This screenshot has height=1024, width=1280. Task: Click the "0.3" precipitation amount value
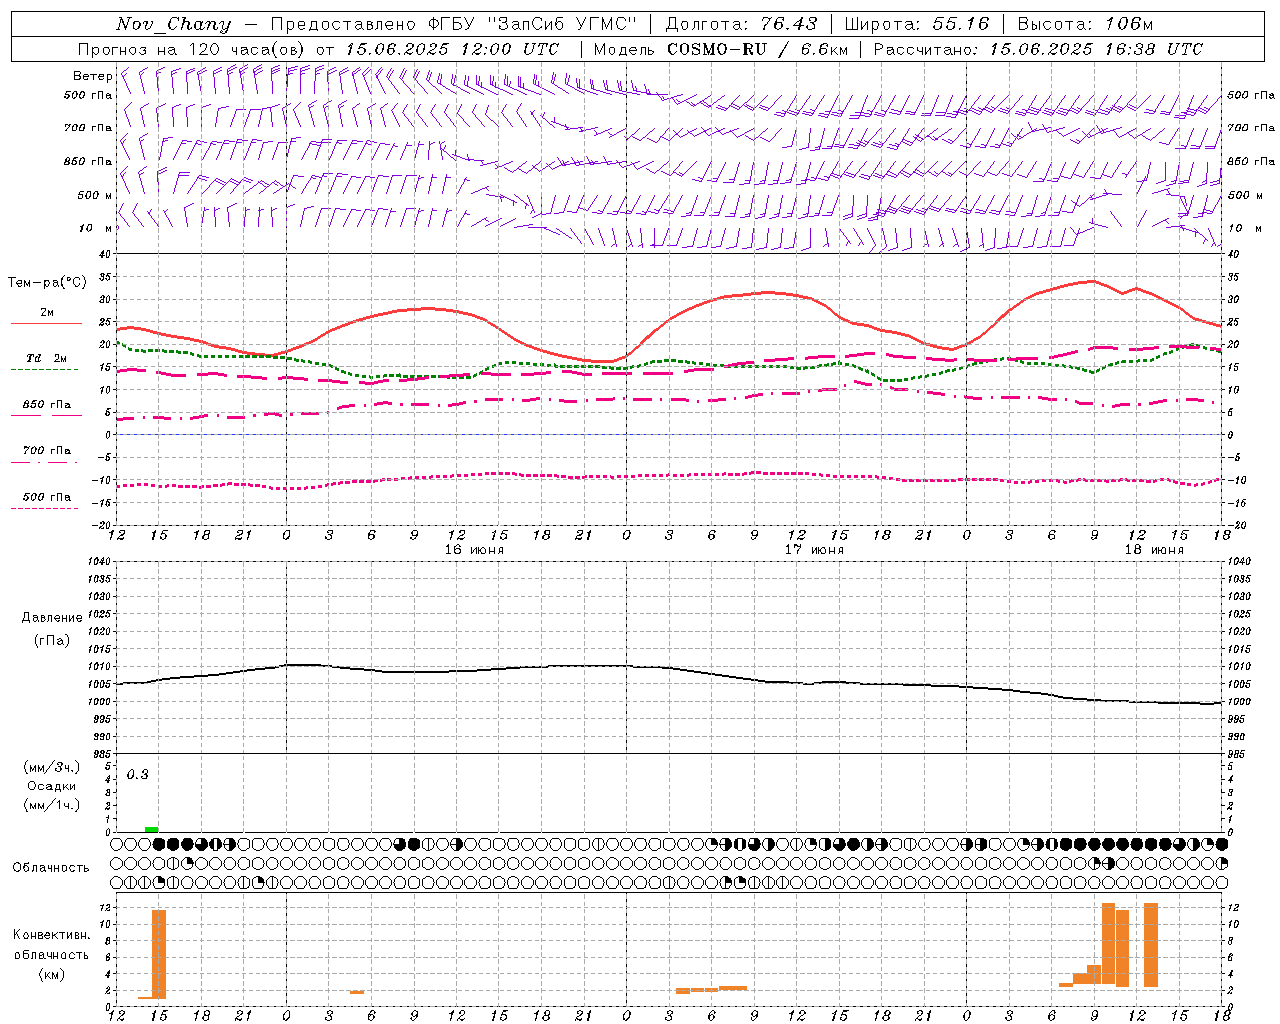[x=137, y=774]
